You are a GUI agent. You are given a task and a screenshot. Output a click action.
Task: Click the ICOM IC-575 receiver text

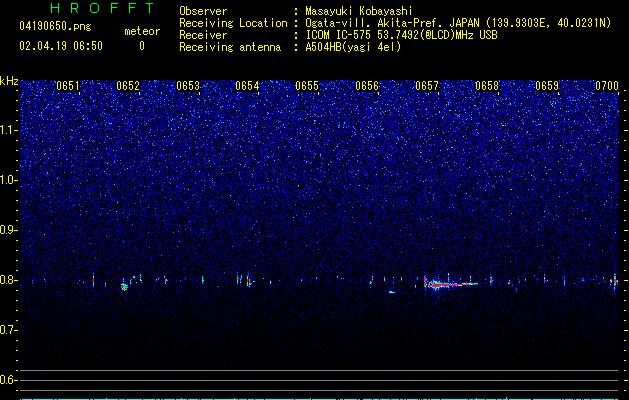401,35
